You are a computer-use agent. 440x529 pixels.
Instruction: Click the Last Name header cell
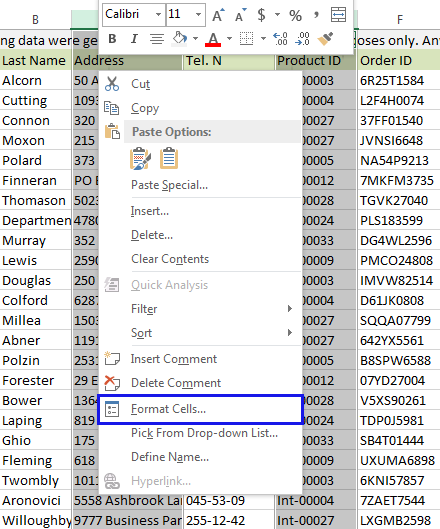point(35,60)
